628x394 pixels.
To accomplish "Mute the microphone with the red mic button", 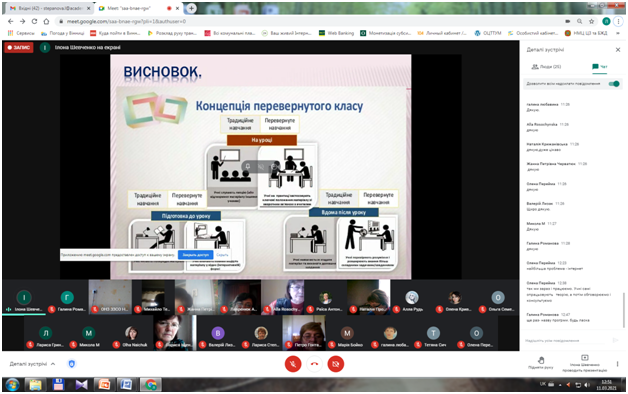I will (x=293, y=364).
